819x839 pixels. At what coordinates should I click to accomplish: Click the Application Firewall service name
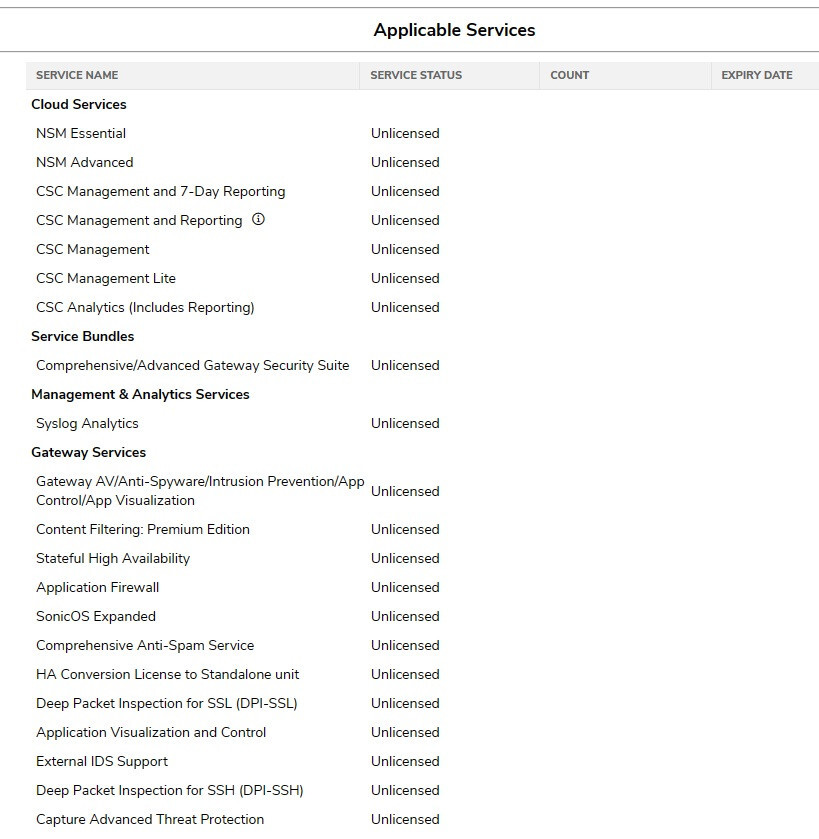[x=97, y=588]
